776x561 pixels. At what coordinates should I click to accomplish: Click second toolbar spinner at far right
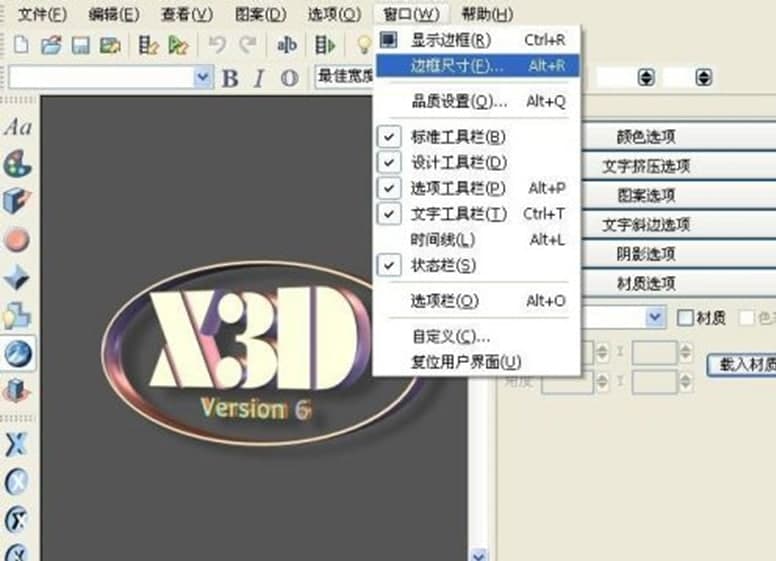[704, 78]
